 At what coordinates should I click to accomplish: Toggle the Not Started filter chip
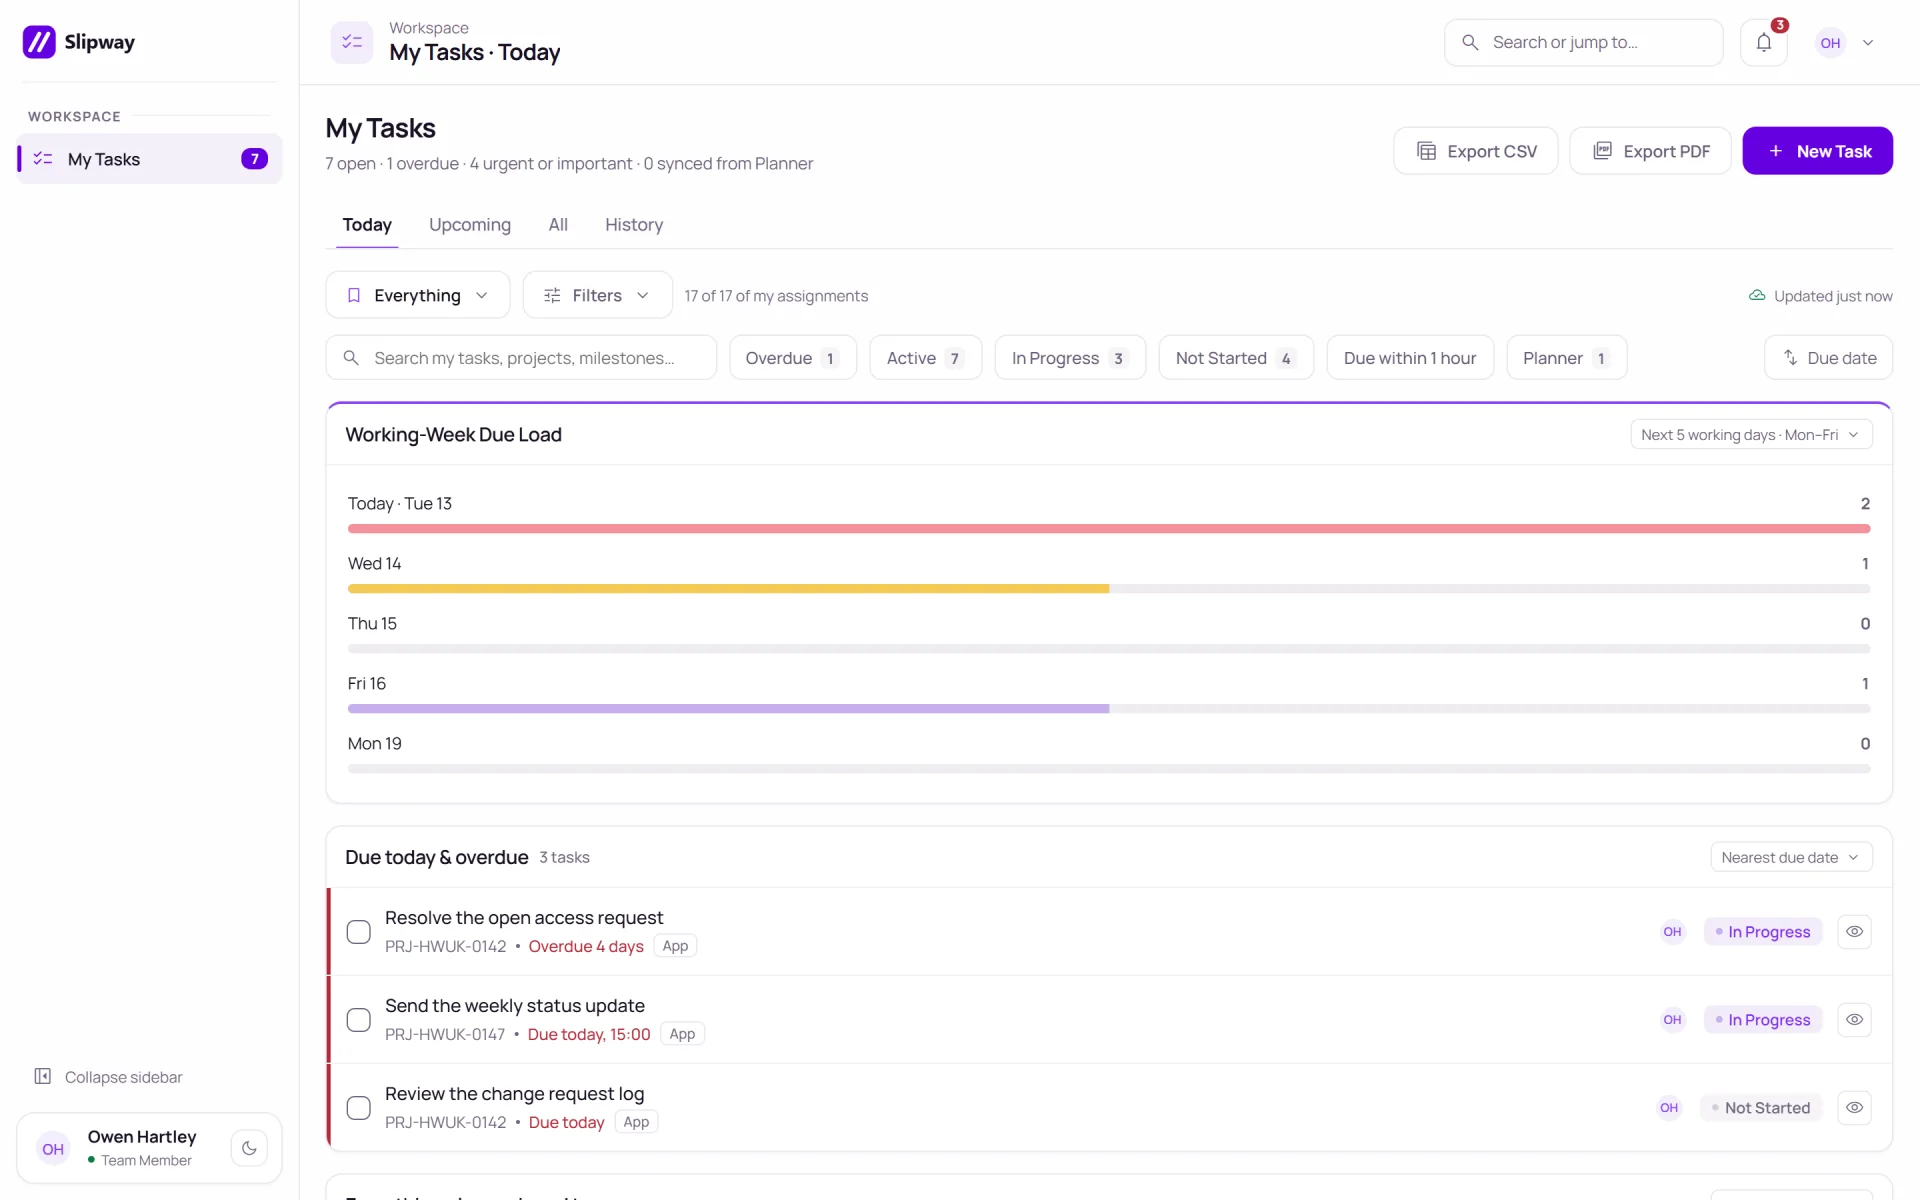tap(1236, 358)
